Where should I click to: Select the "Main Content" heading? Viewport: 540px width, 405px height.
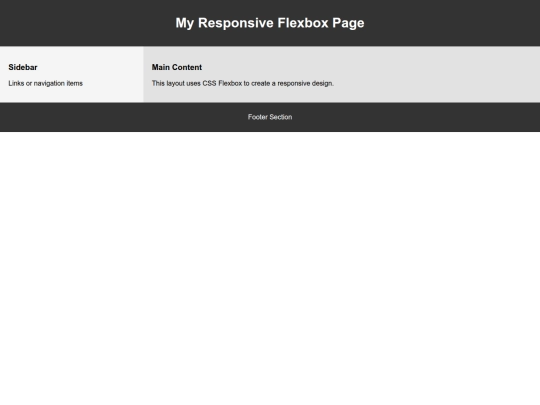coord(177,67)
